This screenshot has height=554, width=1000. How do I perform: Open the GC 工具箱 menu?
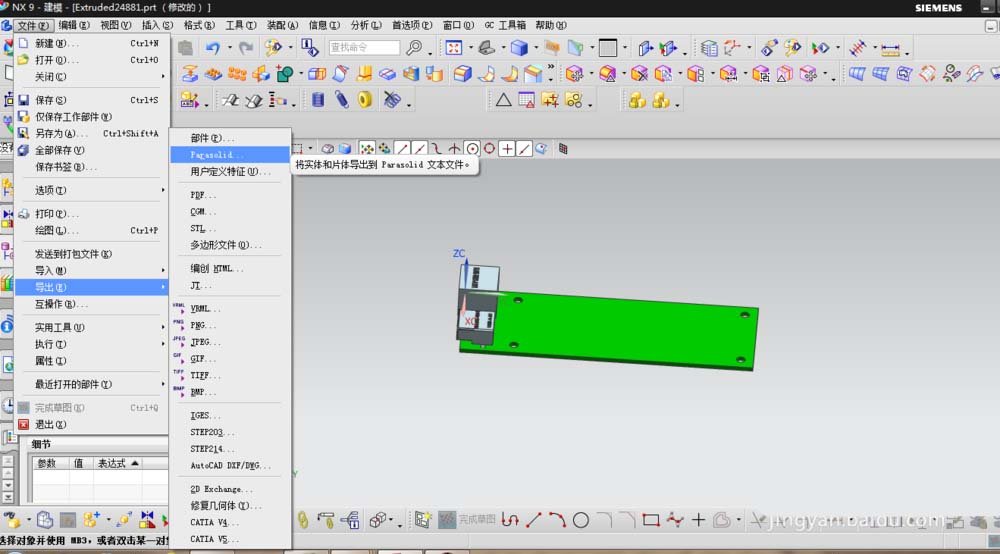coord(505,25)
